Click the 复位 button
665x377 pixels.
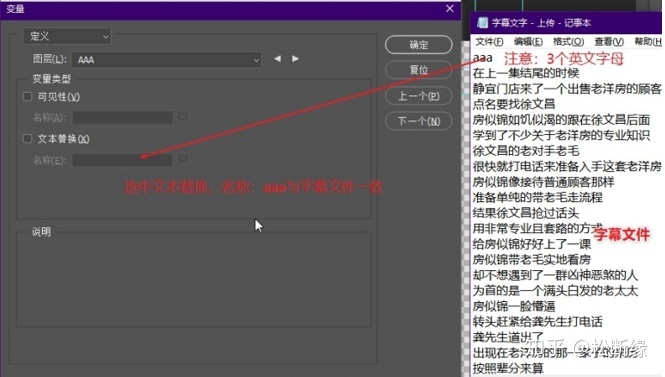point(418,70)
